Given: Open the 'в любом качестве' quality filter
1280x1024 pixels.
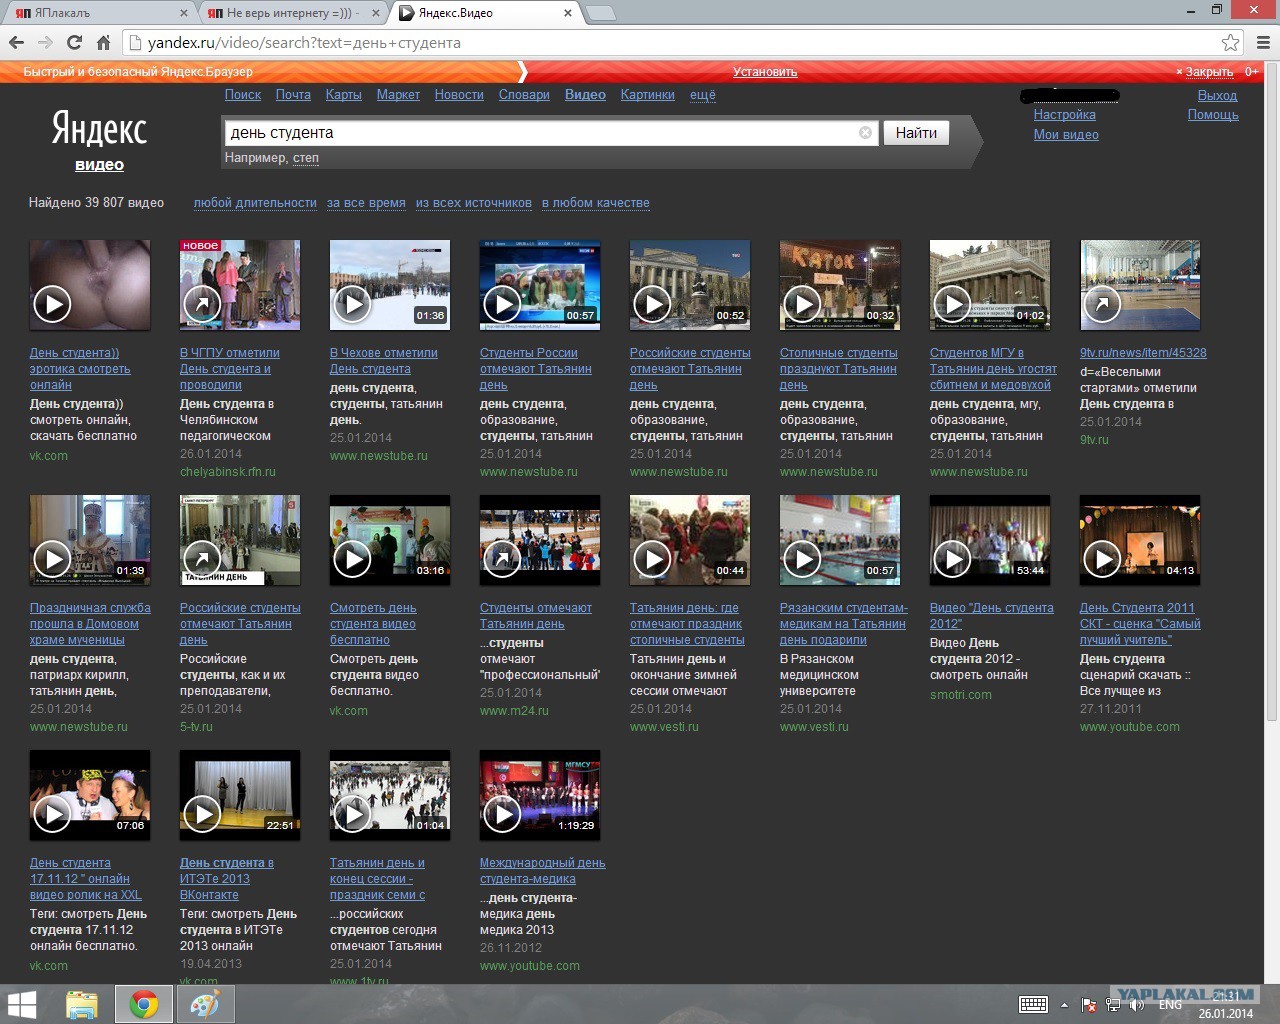Looking at the screenshot, I should 596,203.
